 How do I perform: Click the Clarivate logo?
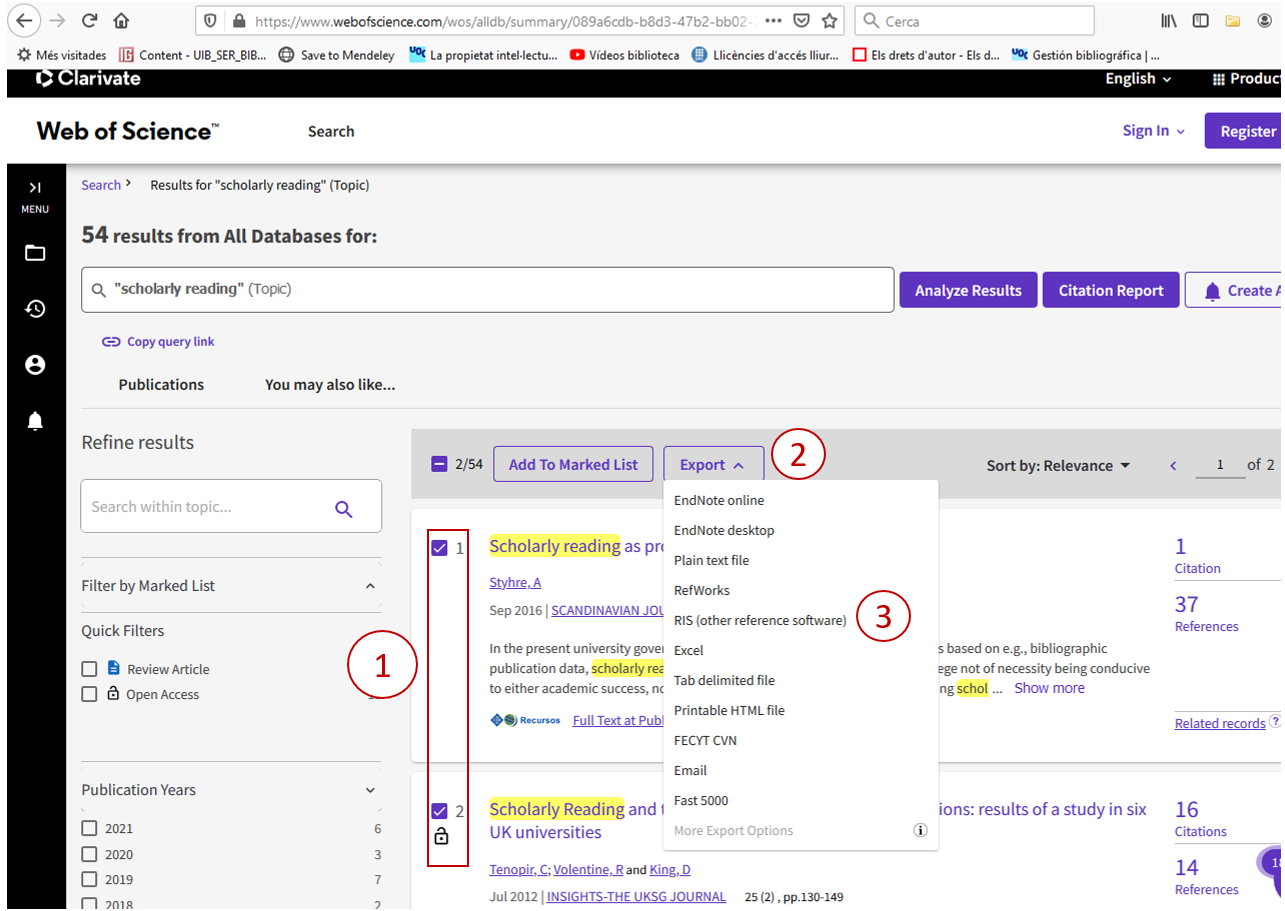point(89,78)
